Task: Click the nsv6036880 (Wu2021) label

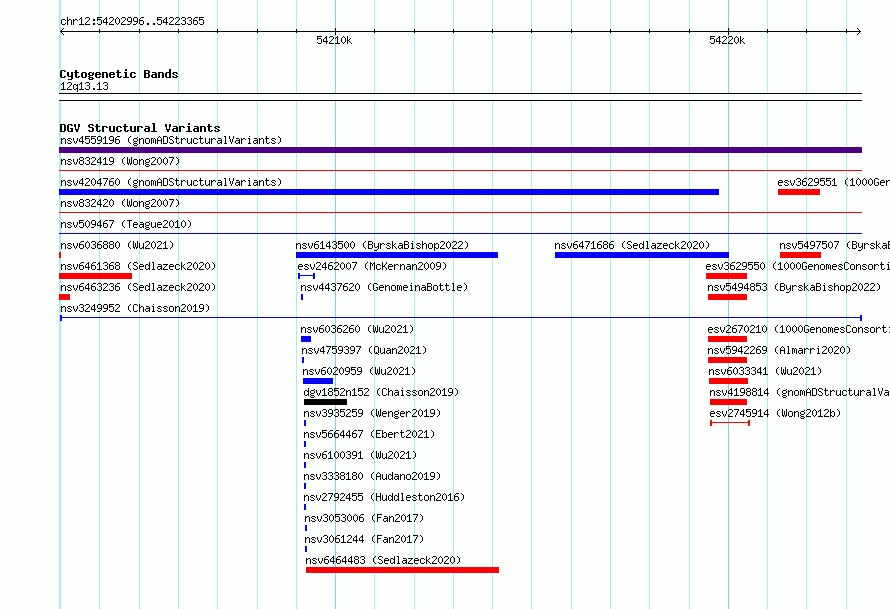Action: pos(117,245)
